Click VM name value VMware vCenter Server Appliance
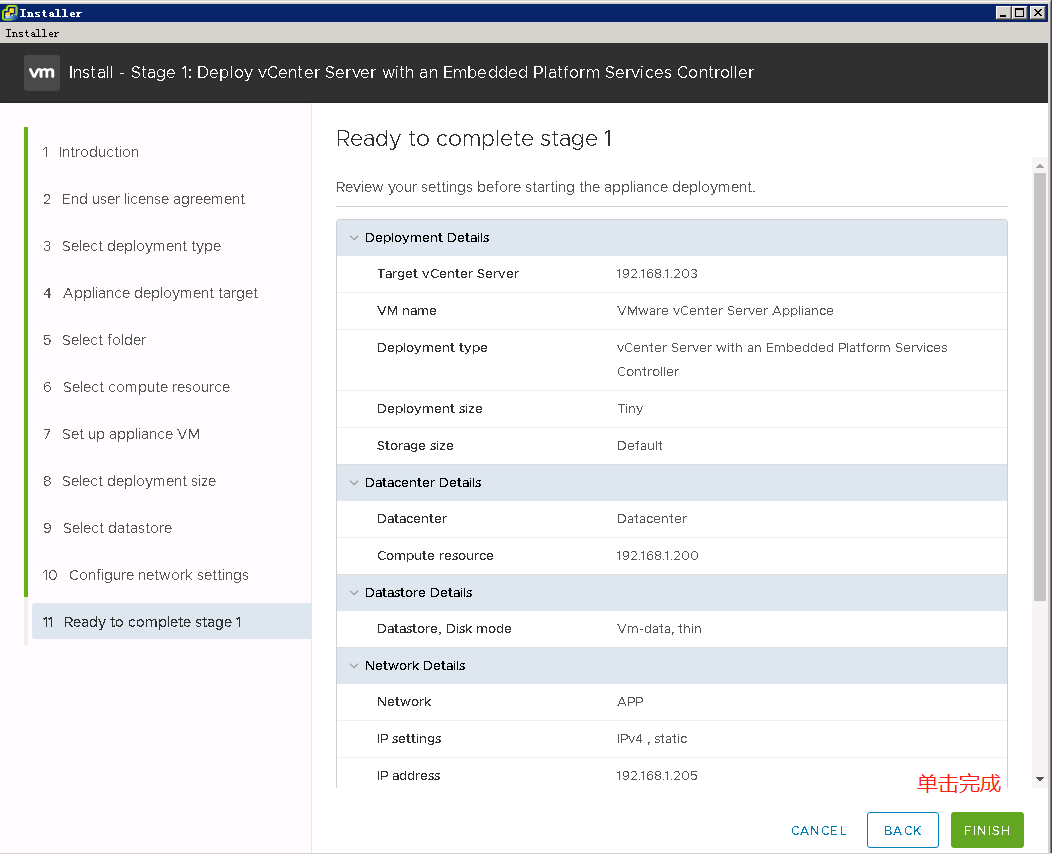The width and height of the screenshot is (1052, 855). tap(725, 311)
